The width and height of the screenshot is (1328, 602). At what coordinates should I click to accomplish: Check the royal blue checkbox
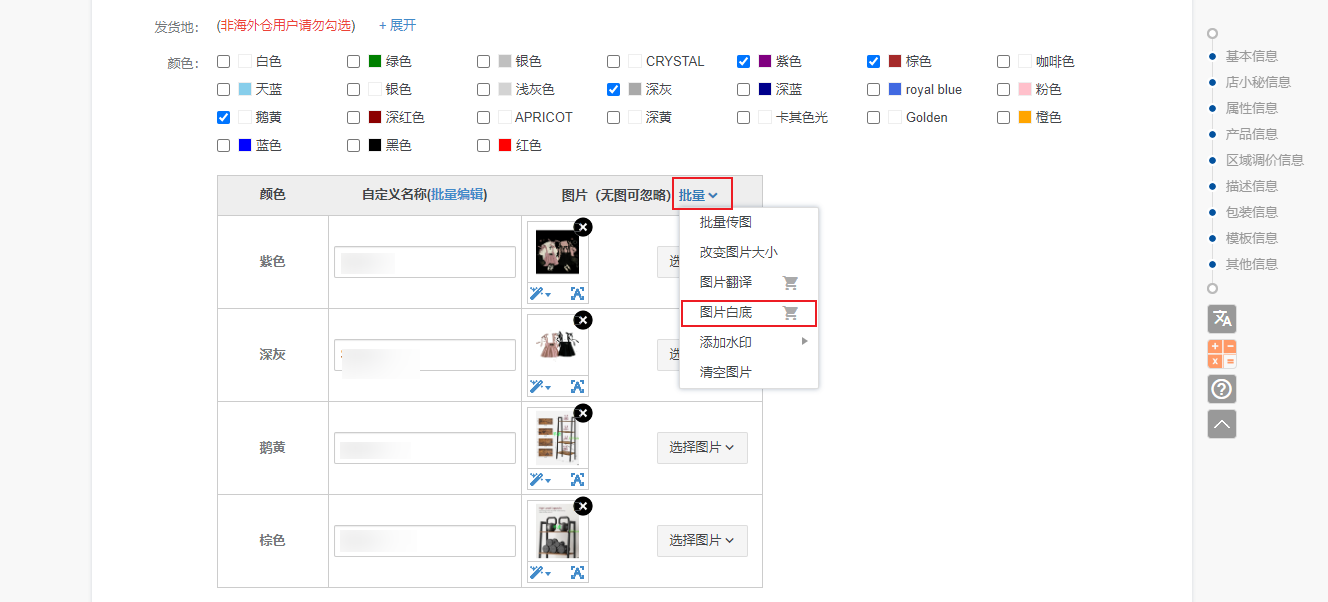pos(873,89)
